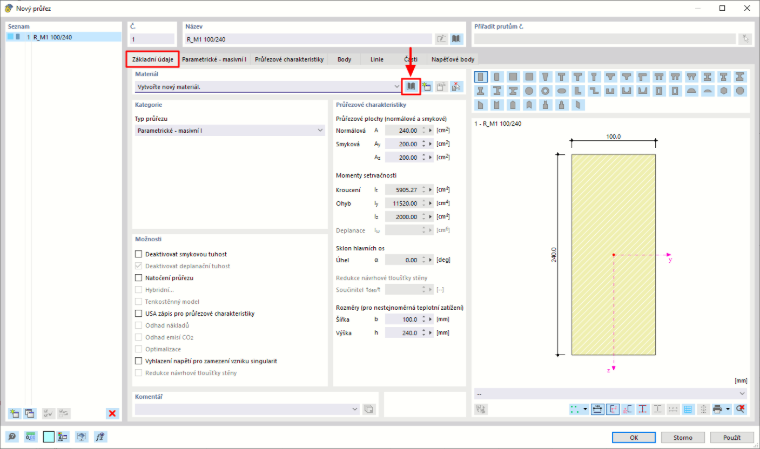Screen dimensions: 760x449
Task: Enable Deaktivovat smykovou tuhost checkbox
Action: (x=139, y=254)
